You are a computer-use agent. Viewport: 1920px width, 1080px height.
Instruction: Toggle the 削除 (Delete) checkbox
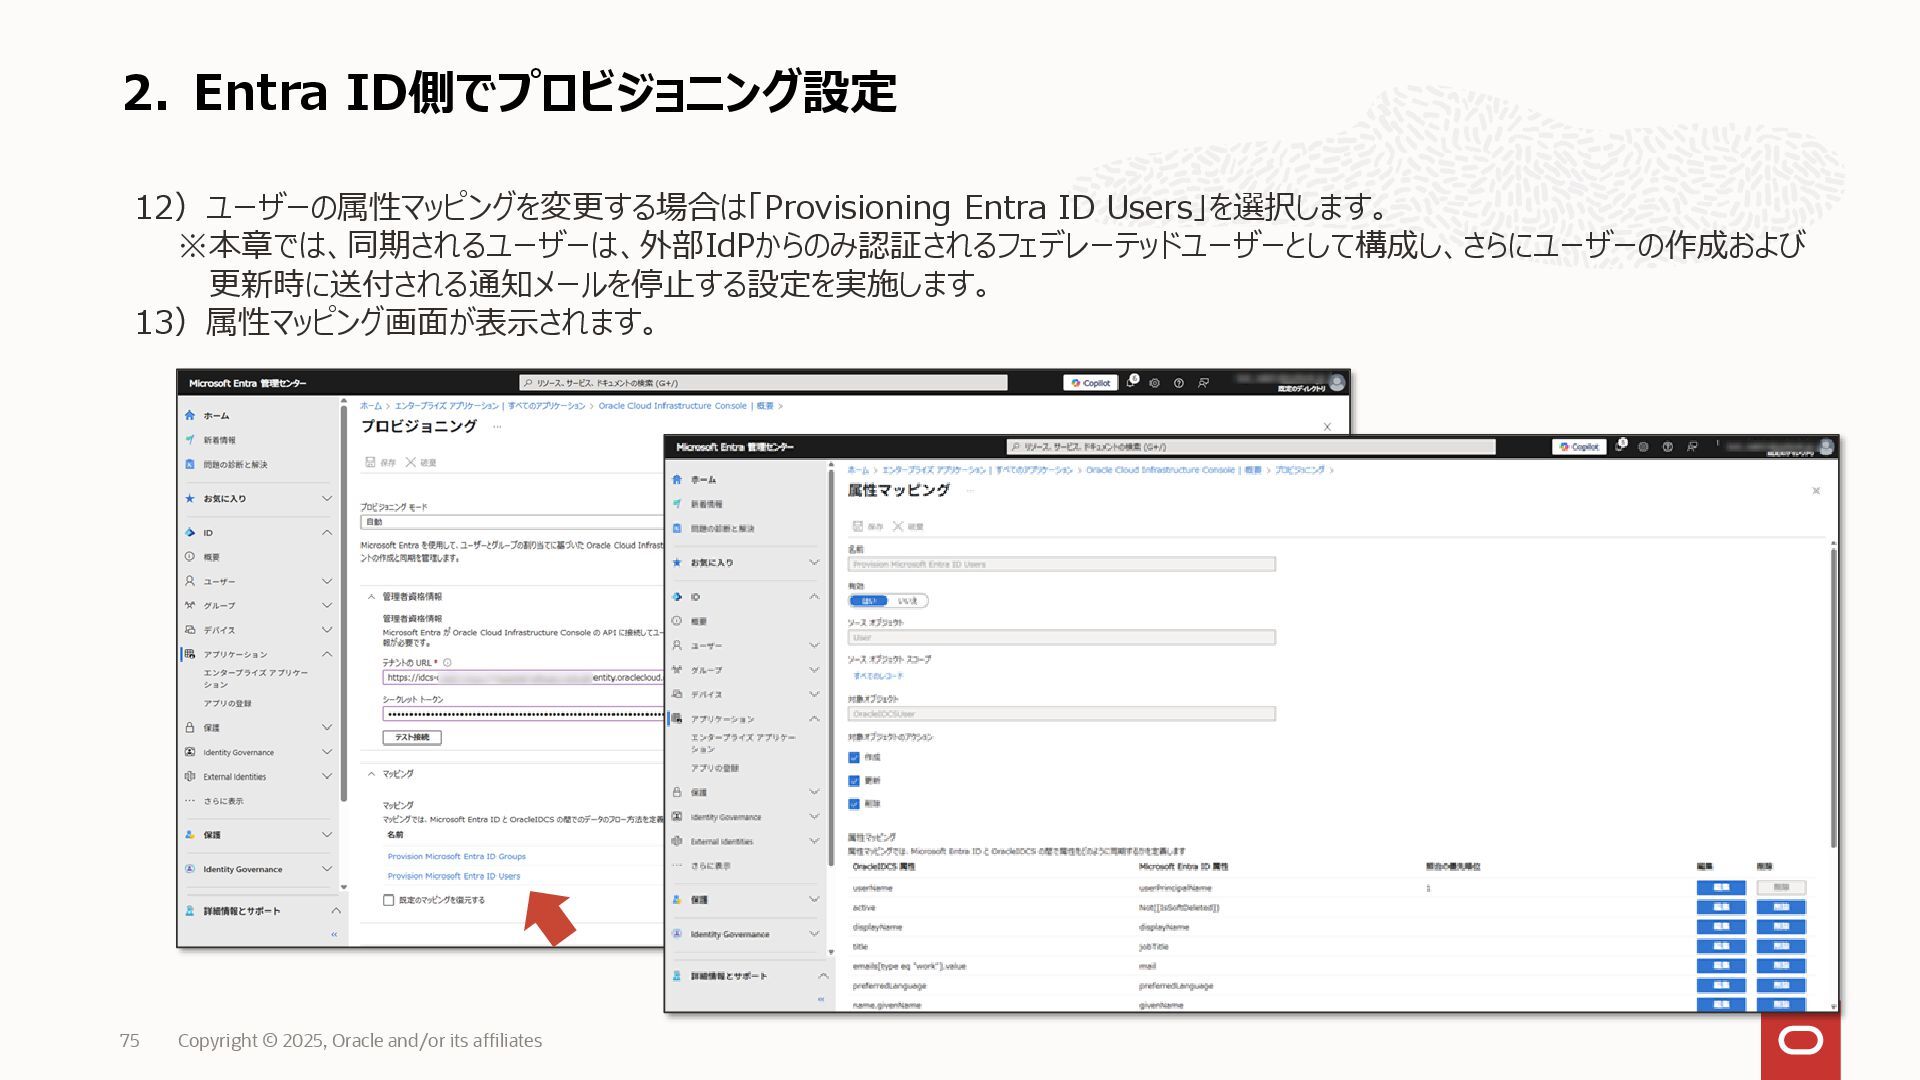click(854, 803)
